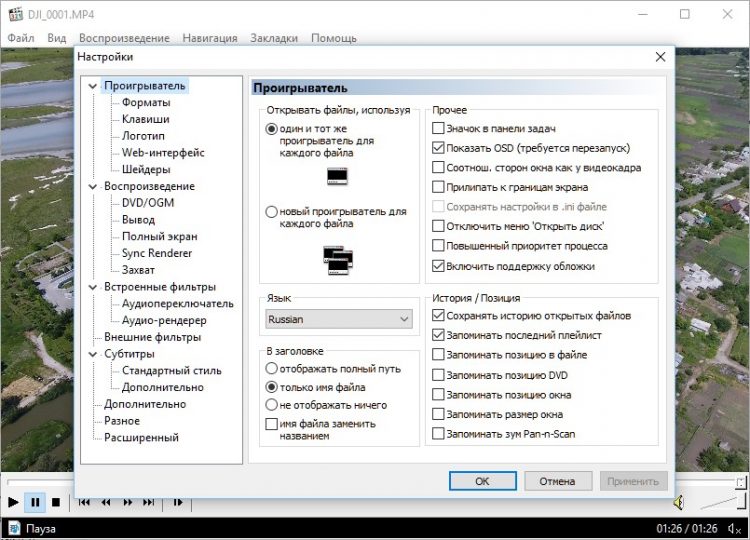Viewport: 750px width, 540px height.
Task: Collapse the Воспроизведение tree node
Action: pyautogui.click(x=93, y=186)
